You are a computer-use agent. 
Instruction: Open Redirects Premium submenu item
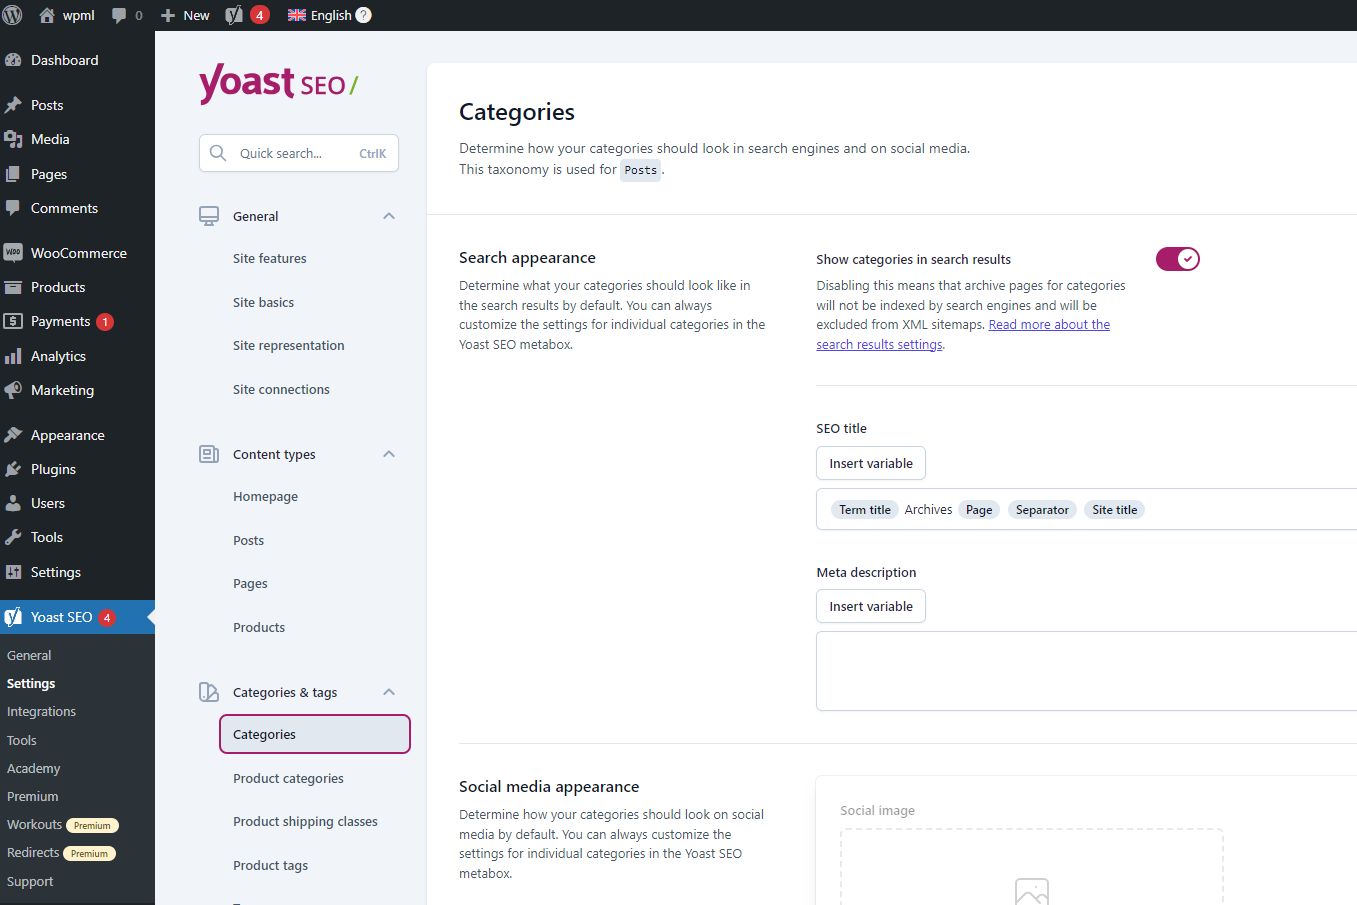click(61, 853)
